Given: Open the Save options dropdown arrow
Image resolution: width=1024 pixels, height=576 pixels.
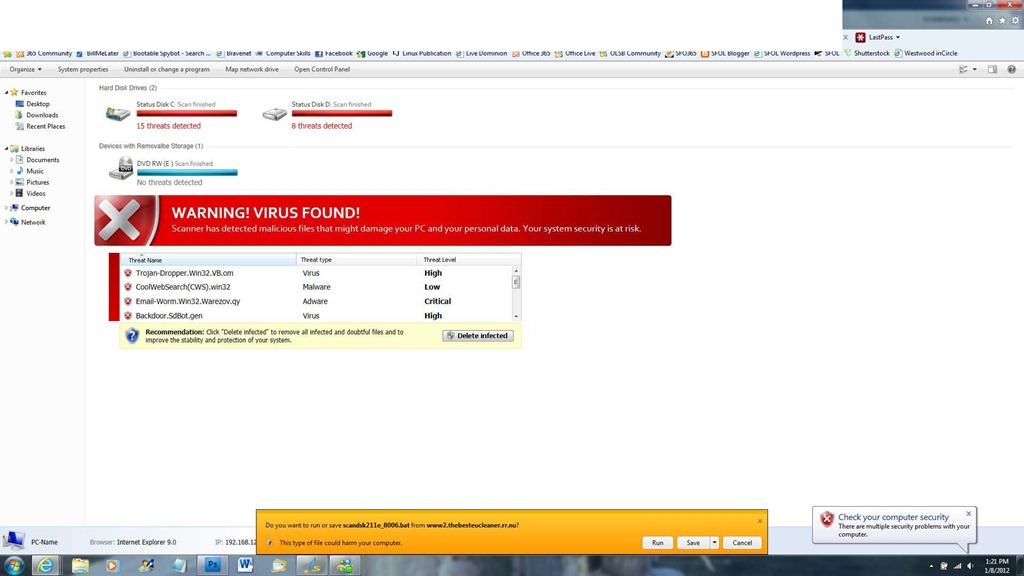Looking at the screenshot, I should pyautogui.click(x=714, y=543).
